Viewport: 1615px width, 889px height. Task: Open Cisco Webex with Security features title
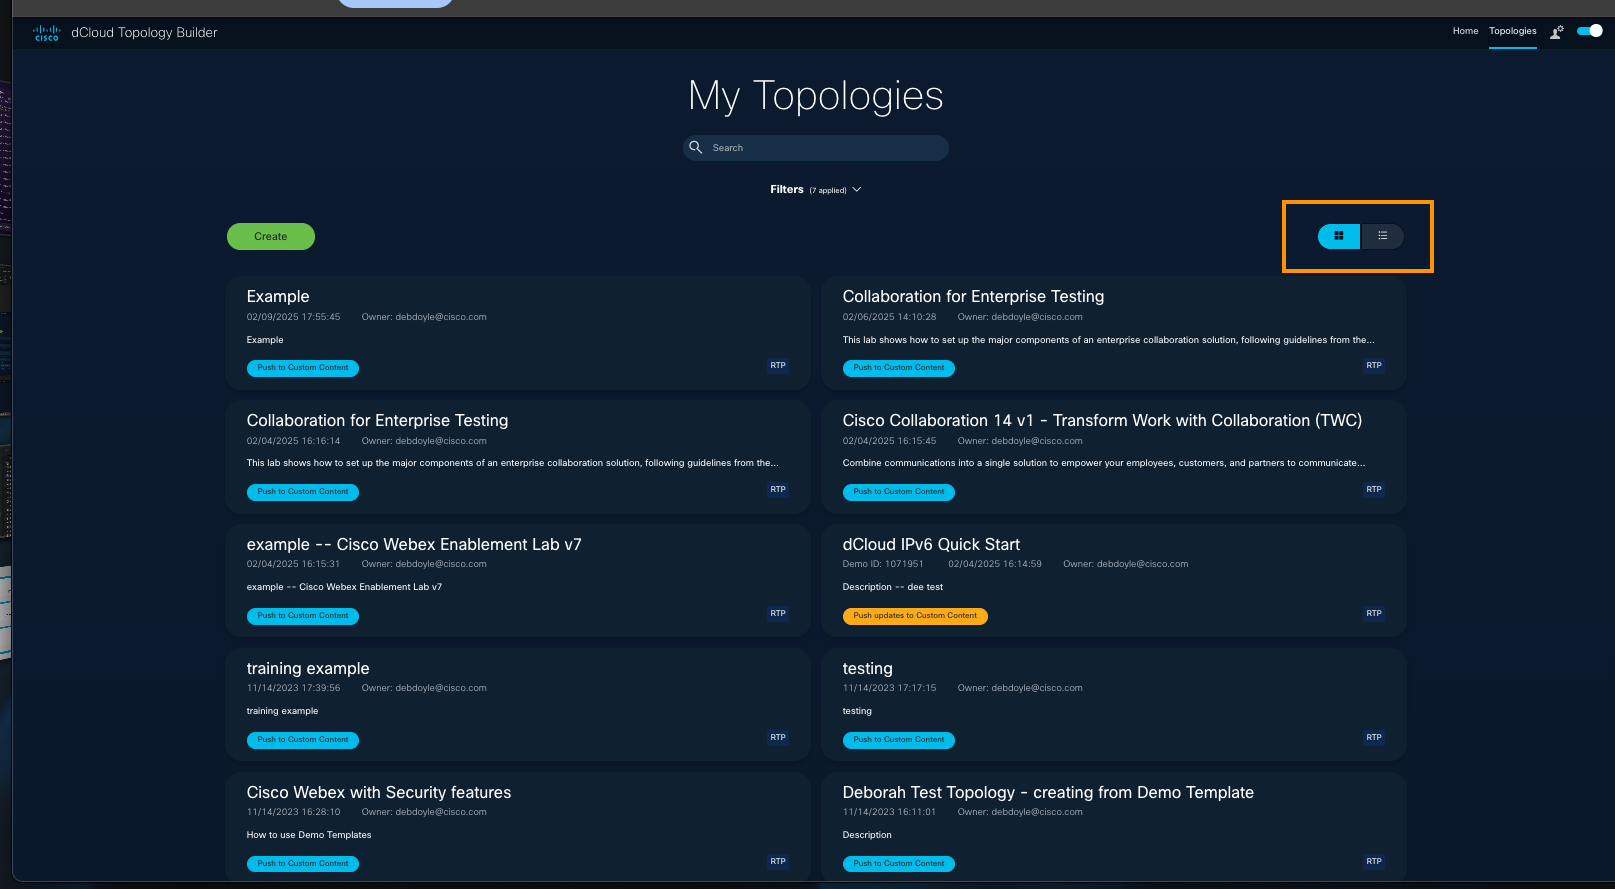379,793
